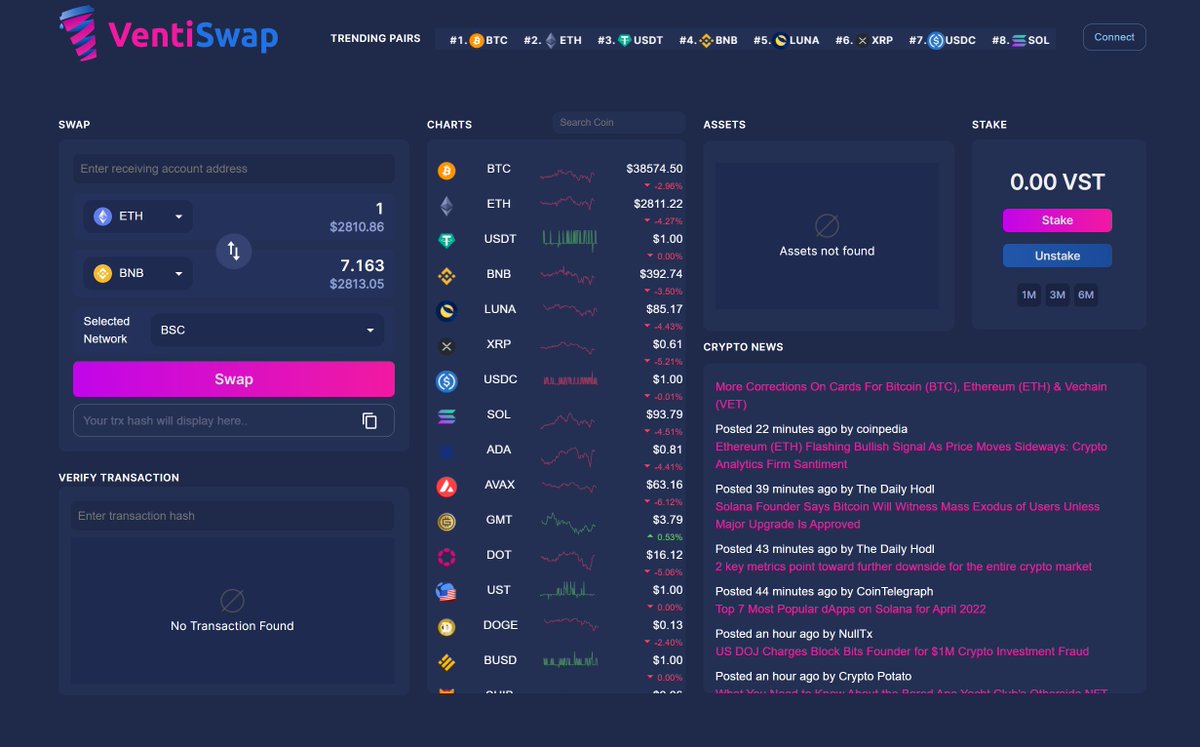This screenshot has height=747, width=1200.
Task: Open the BNB target token dropdown
Action: tap(138, 272)
